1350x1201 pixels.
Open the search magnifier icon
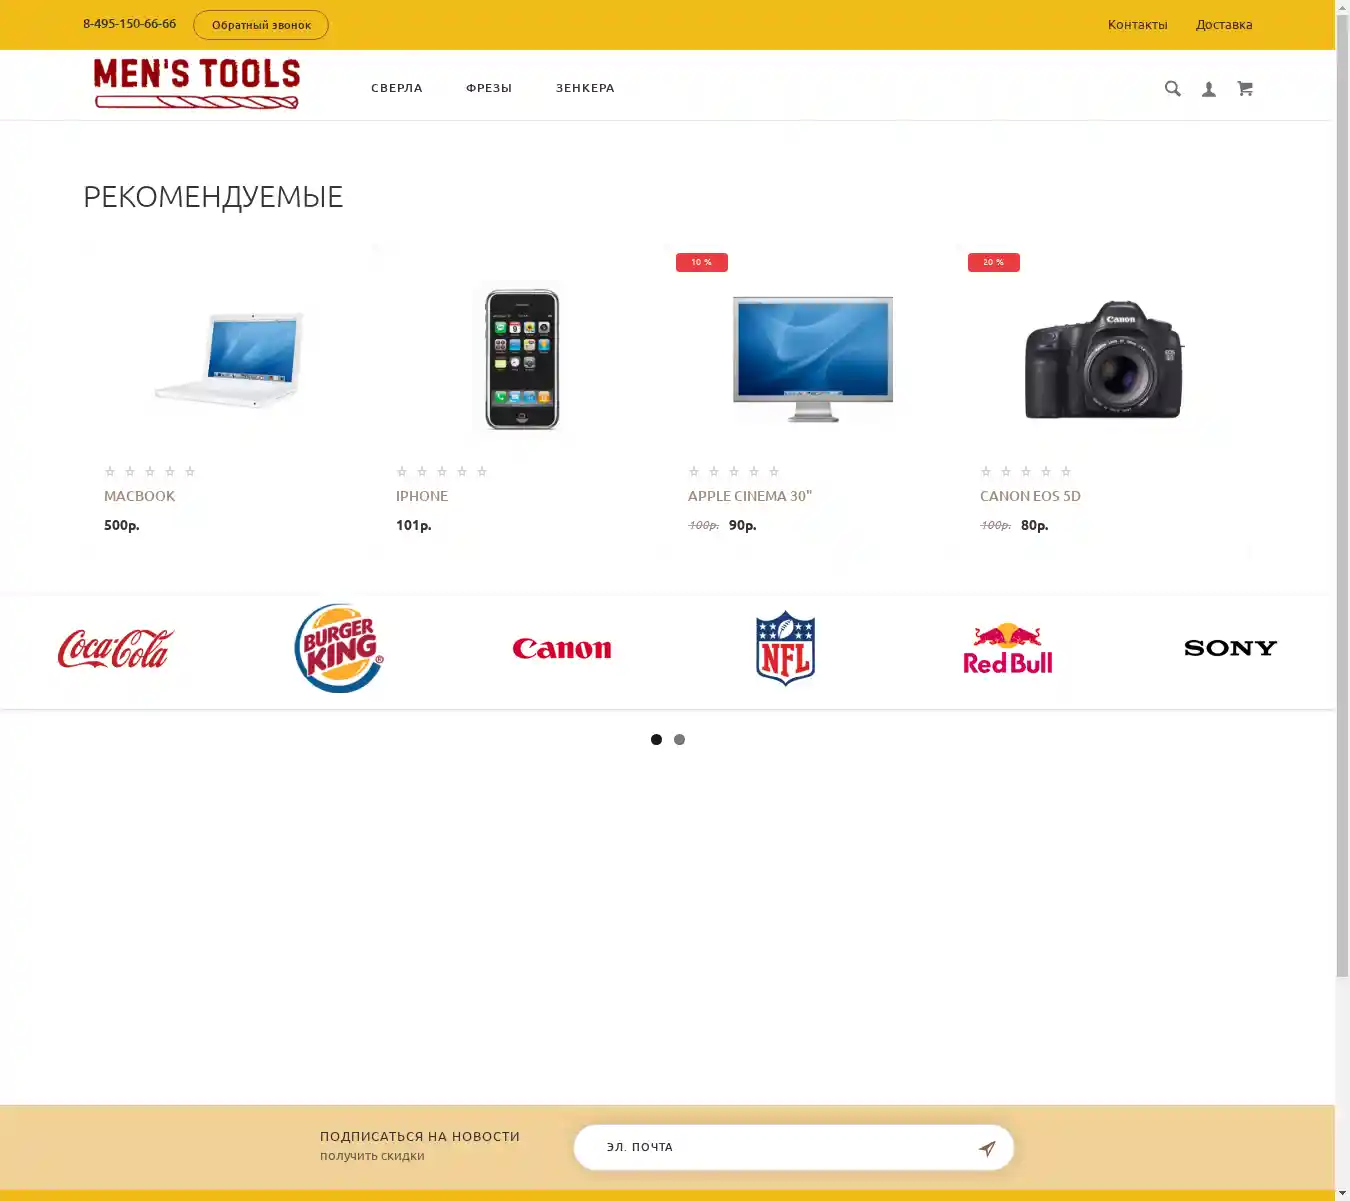[1173, 89]
